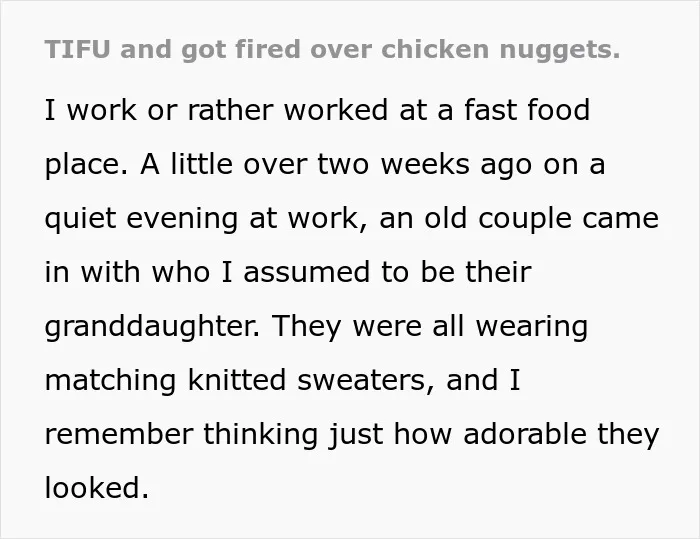Viewport: 700px width, 539px height.
Task: Click the word 'matching'
Action: 111,381
